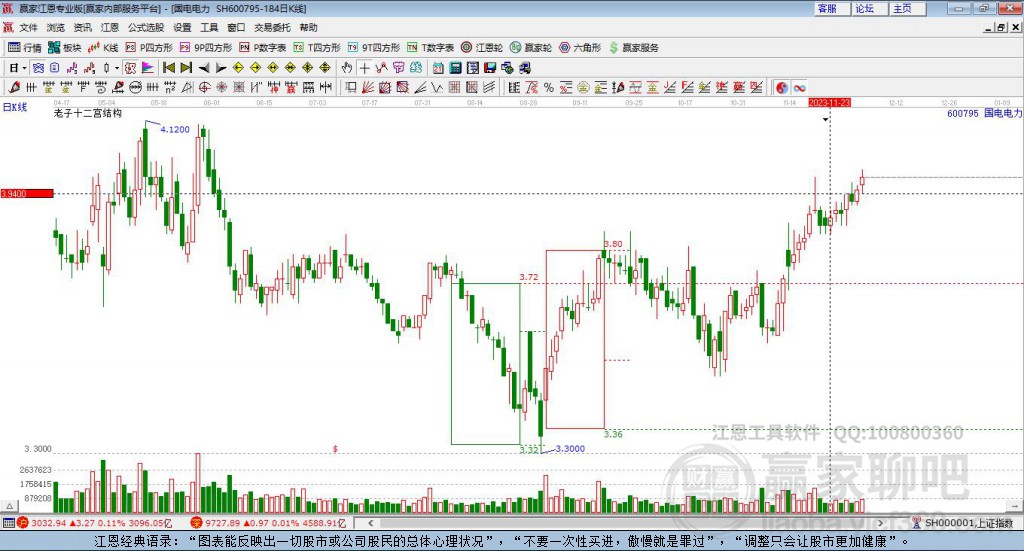Click the n² grid tool icon
The width and height of the screenshot is (1024, 551).
coord(170,87)
